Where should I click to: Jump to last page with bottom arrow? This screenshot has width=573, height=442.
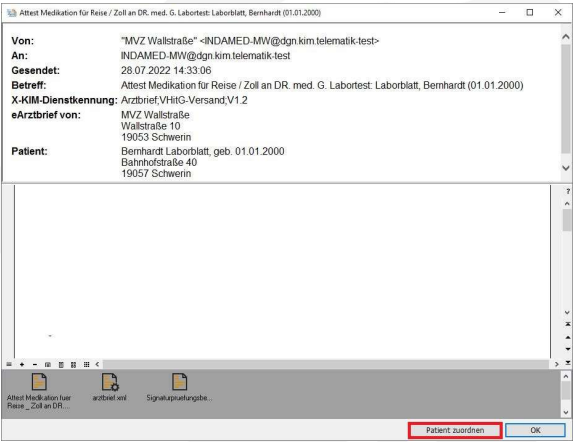point(568,363)
